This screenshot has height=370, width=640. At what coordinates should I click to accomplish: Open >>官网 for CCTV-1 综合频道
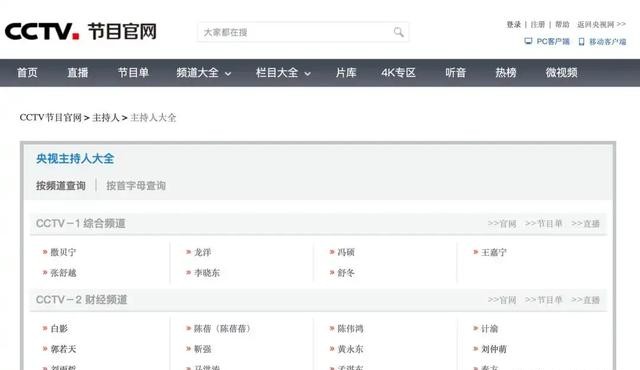[x=502, y=224]
